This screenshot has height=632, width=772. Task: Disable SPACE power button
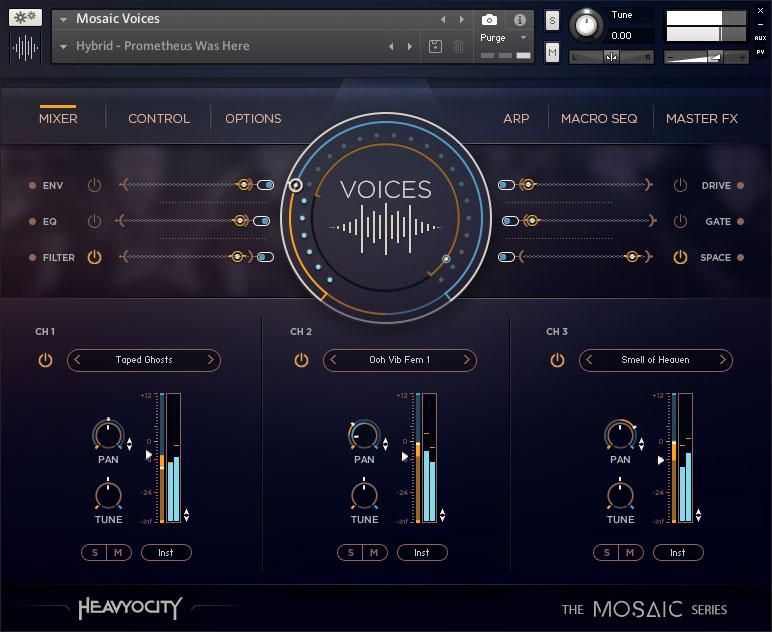(680, 257)
